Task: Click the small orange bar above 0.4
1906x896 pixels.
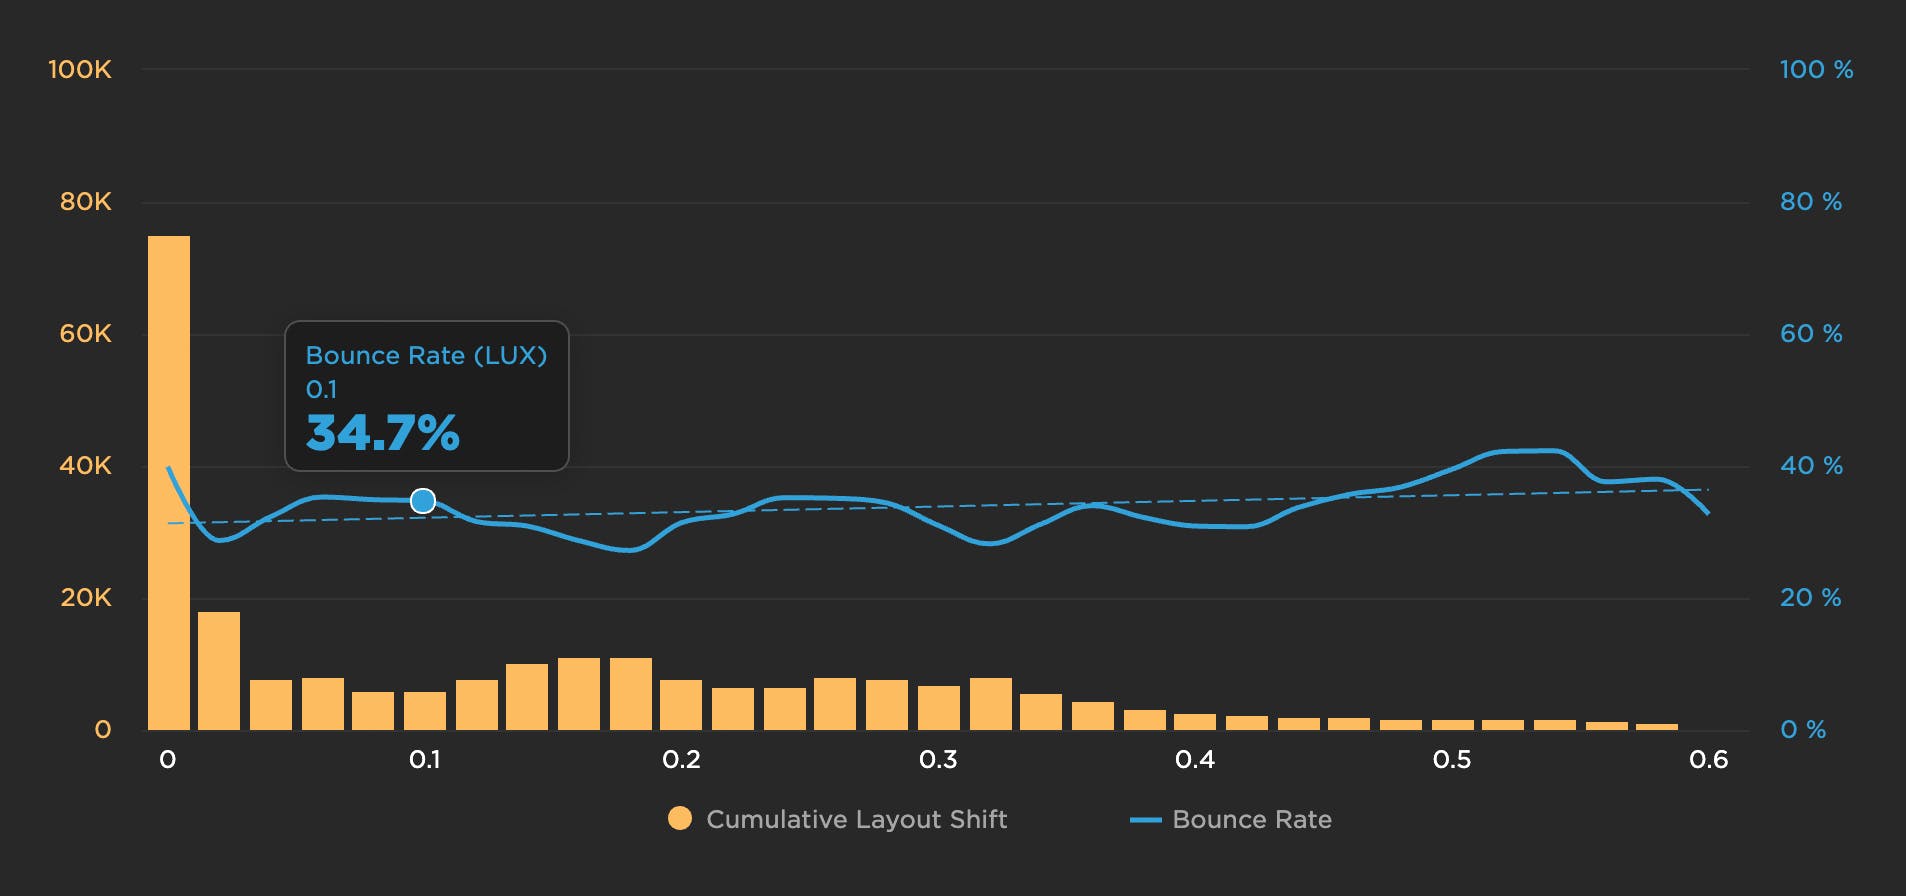Action: click(1195, 721)
